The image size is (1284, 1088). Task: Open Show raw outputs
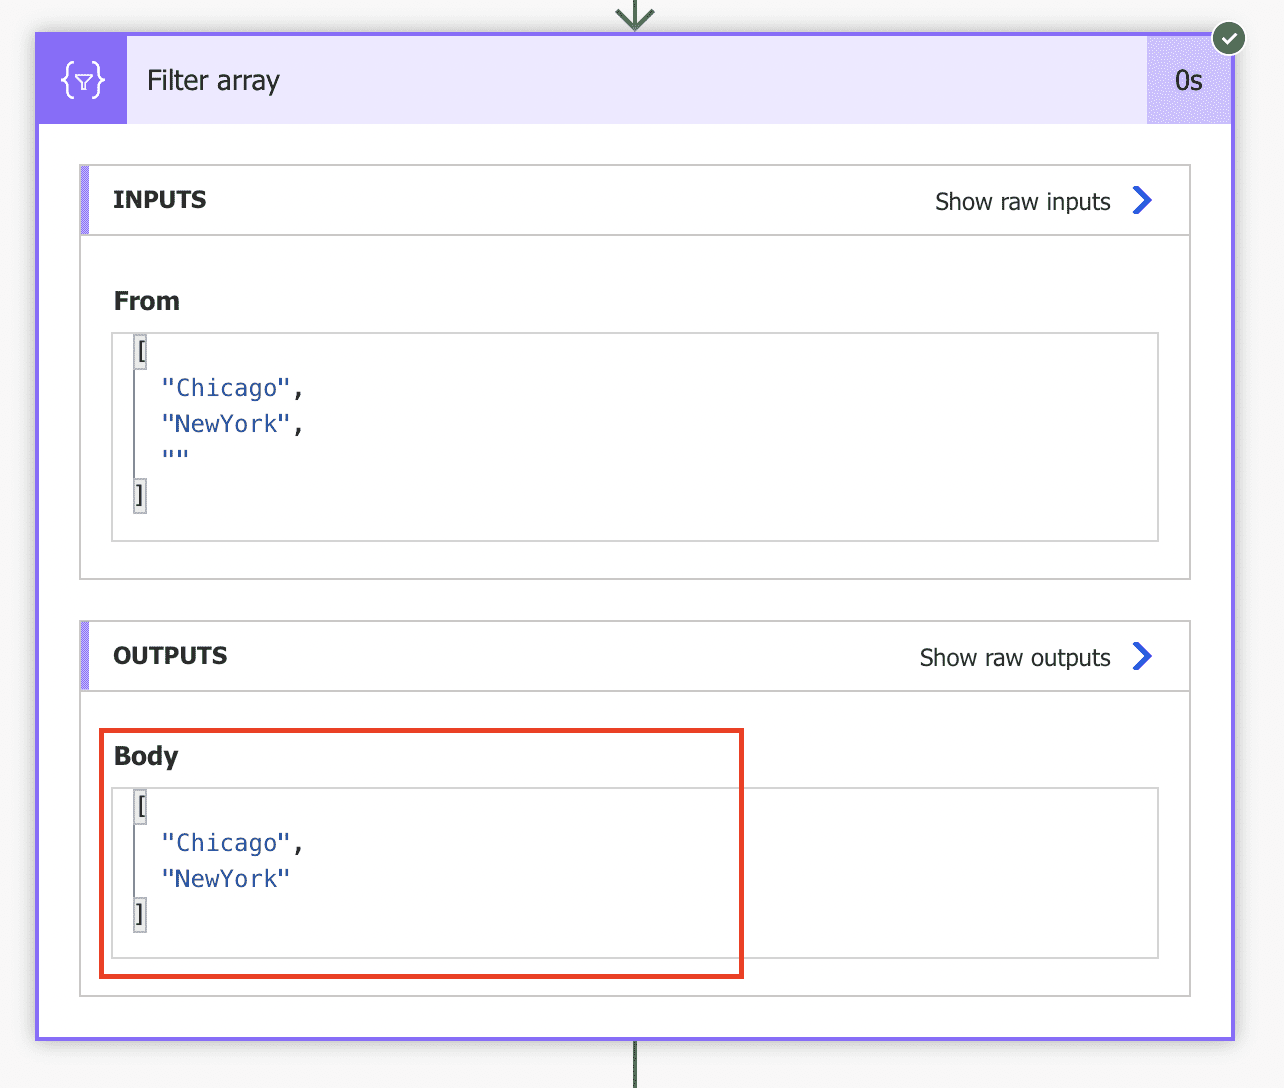tap(1014, 657)
